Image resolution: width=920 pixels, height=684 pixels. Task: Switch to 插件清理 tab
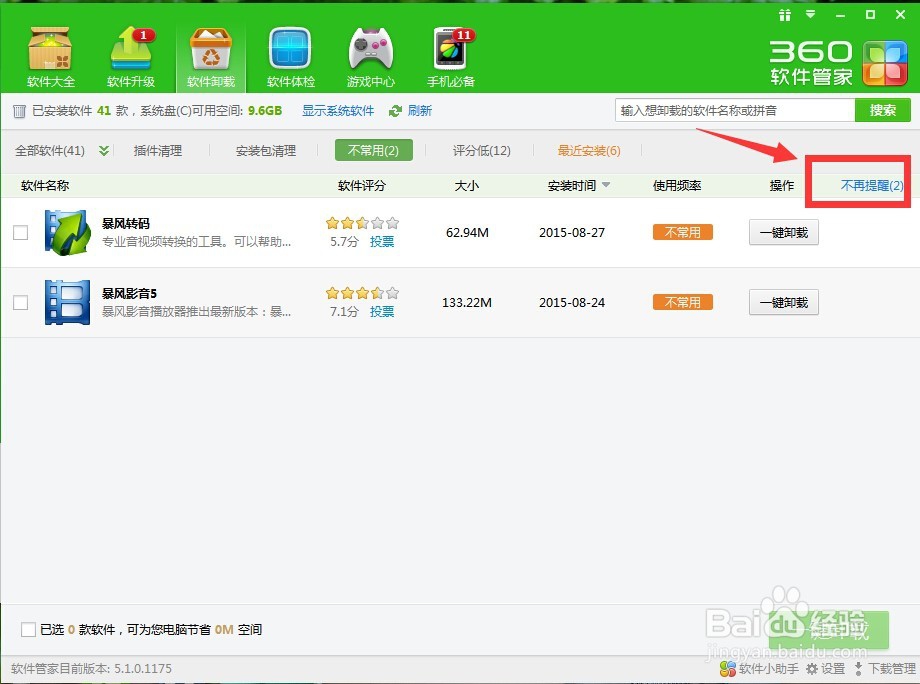158,151
